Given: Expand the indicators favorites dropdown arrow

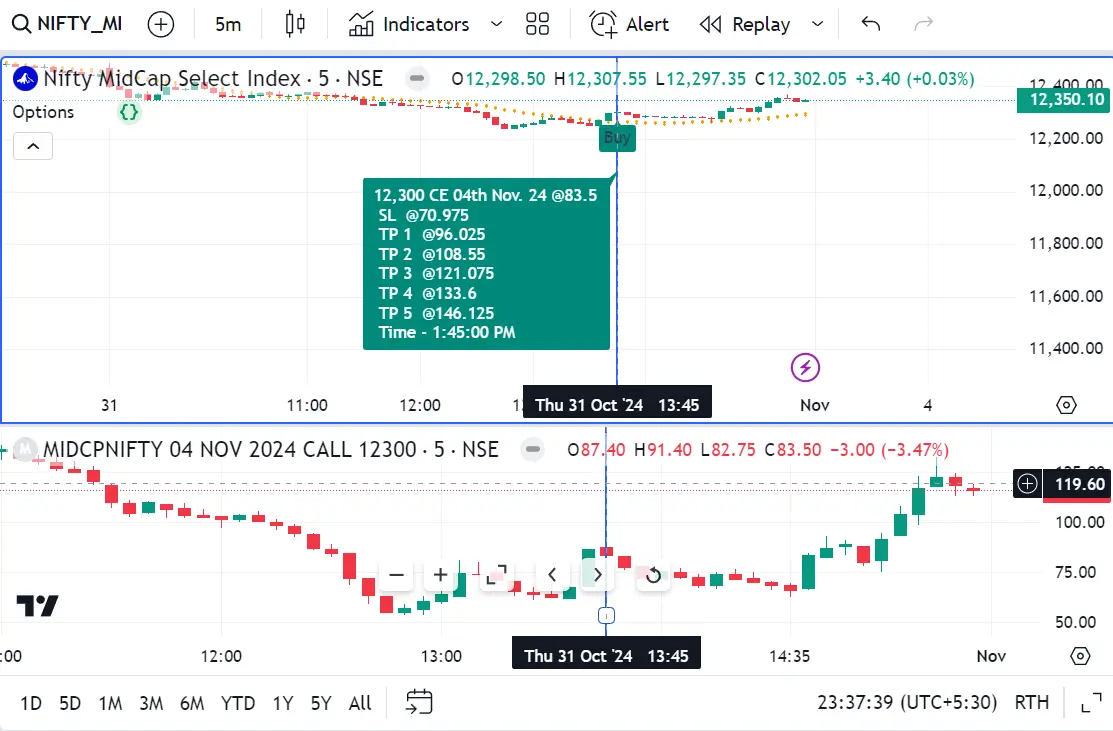Looking at the screenshot, I should pos(497,25).
